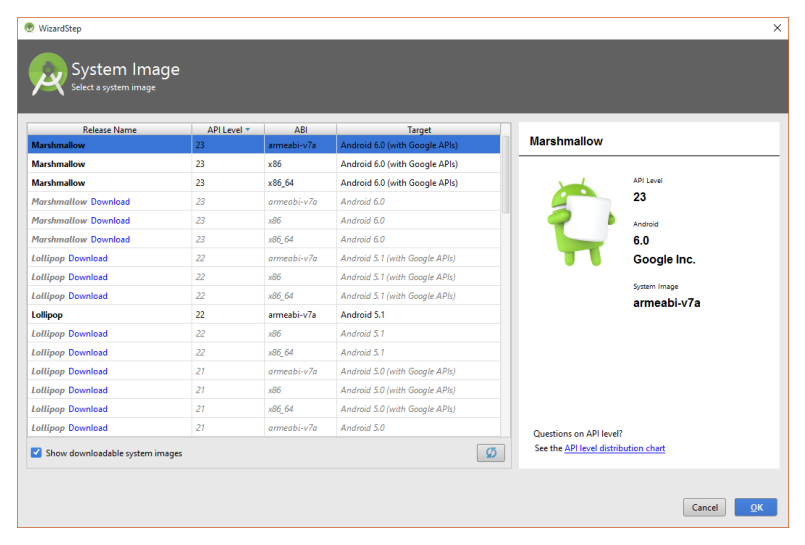Viewport: 805px width, 545px height.
Task: Click the Cancel button
Action: point(704,507)
